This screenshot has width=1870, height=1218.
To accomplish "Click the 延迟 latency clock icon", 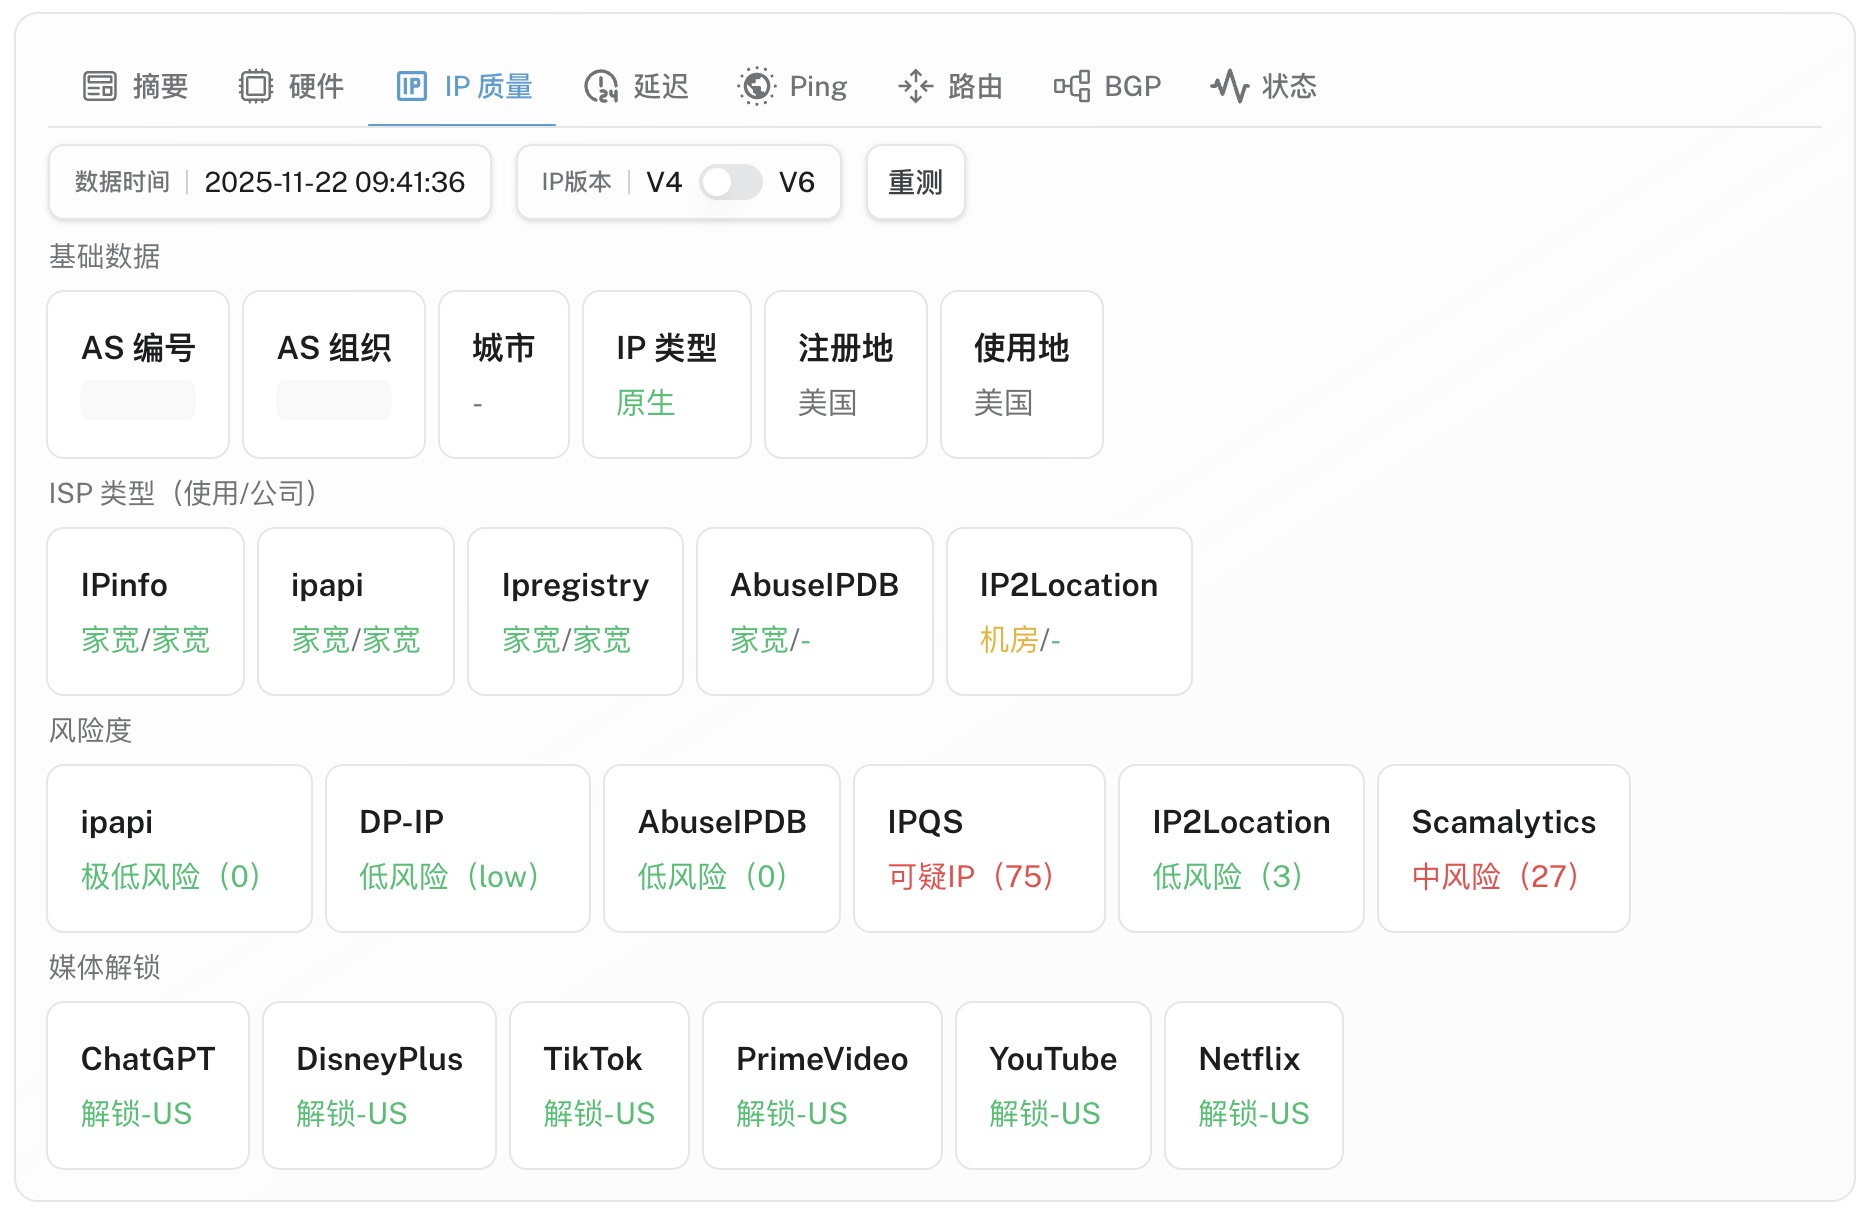I will (600, 87).
